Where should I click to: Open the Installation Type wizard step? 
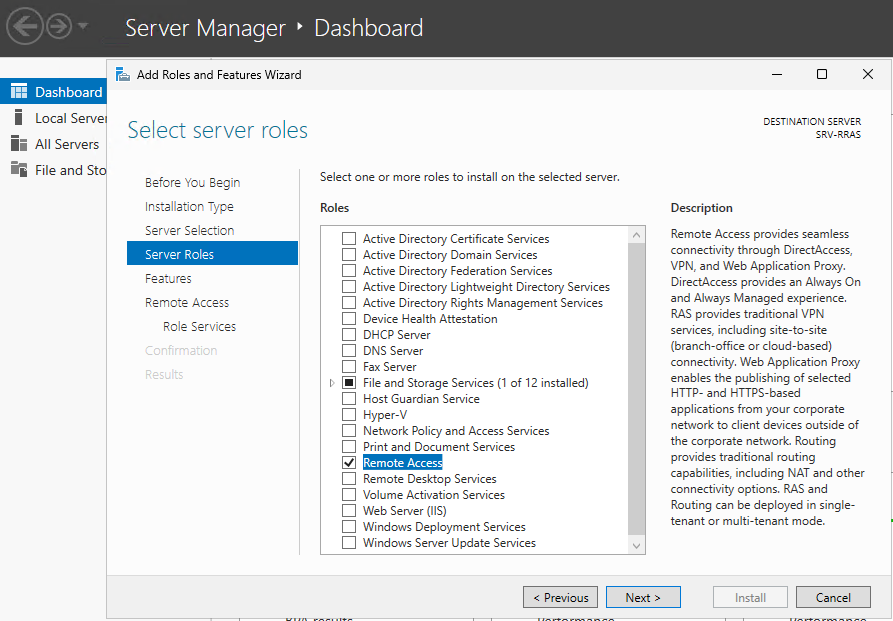[189, 207]
